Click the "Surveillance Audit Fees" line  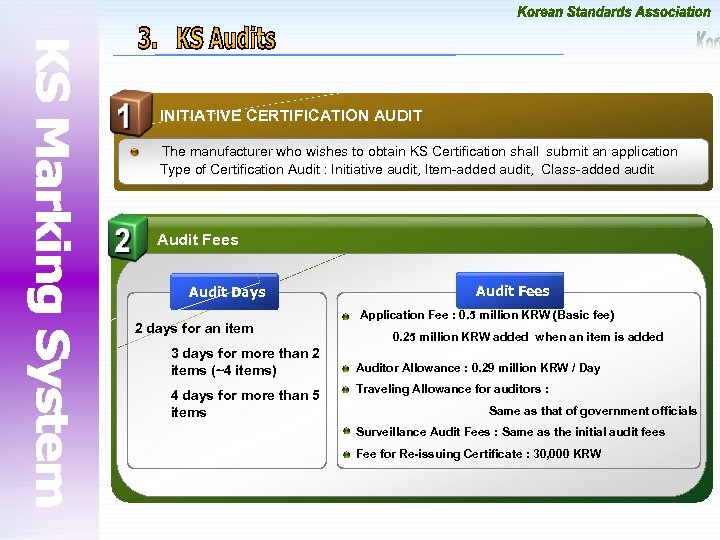point(510,432)
